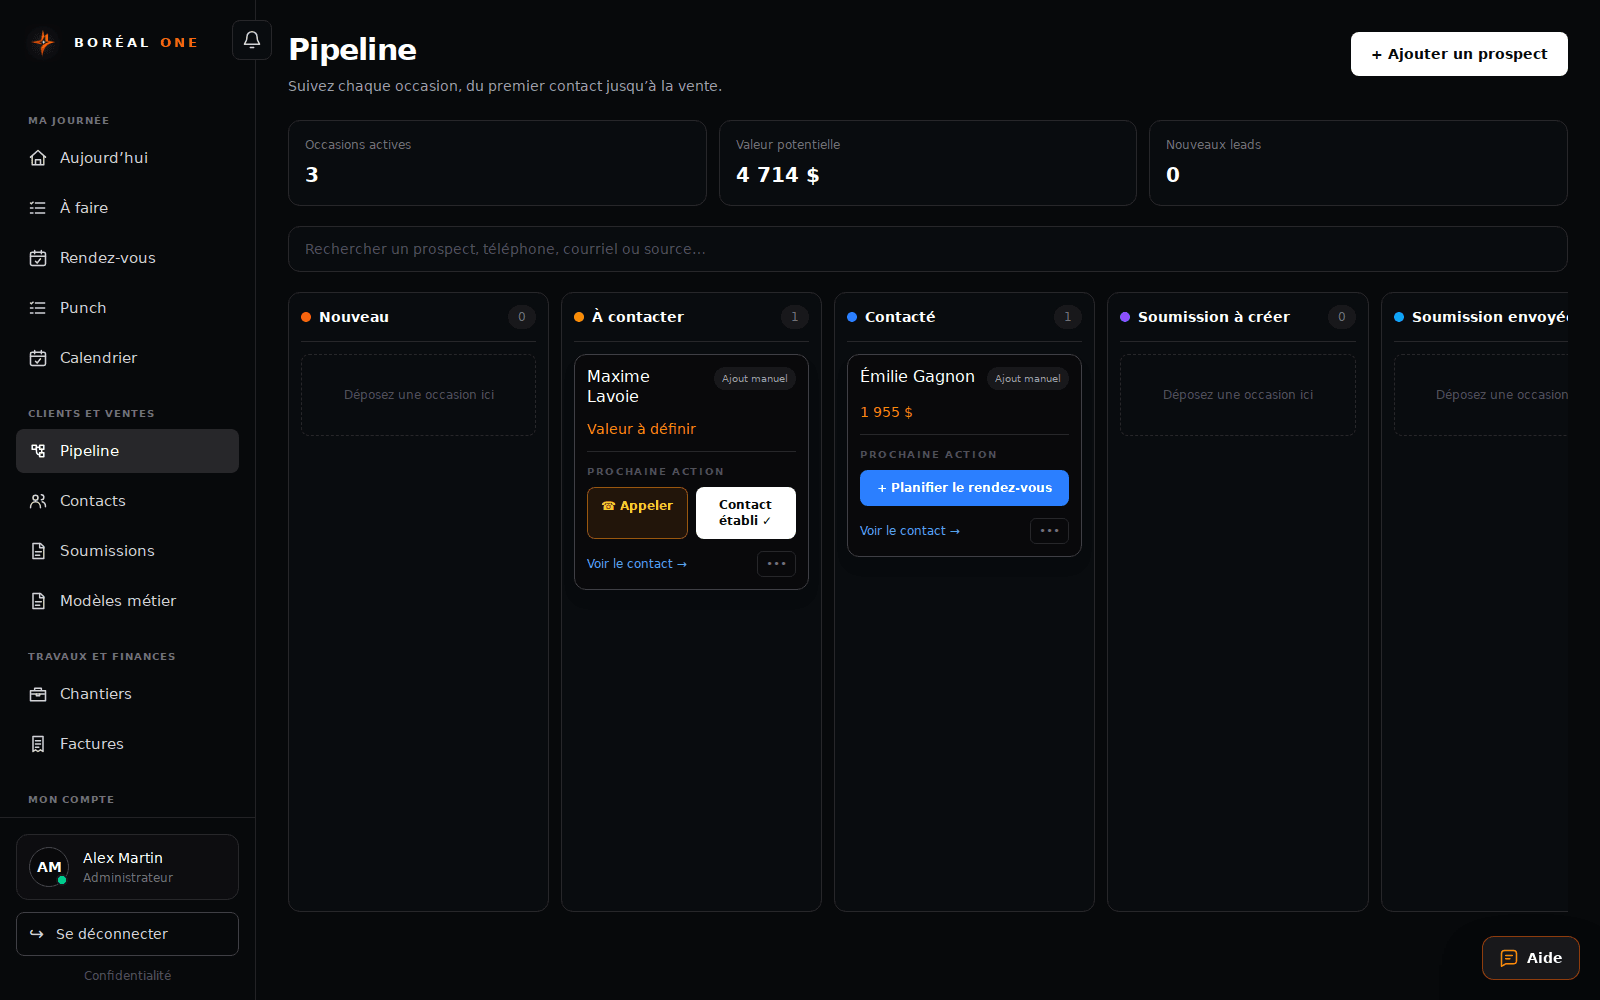Click the Confidentialité link

point(127,976)
